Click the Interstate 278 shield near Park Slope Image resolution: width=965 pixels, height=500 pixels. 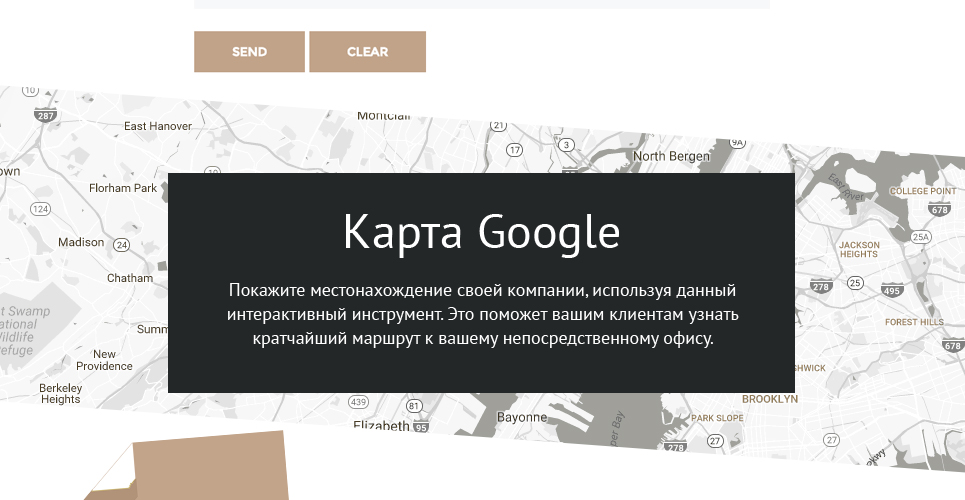click(x=676, y=448)
